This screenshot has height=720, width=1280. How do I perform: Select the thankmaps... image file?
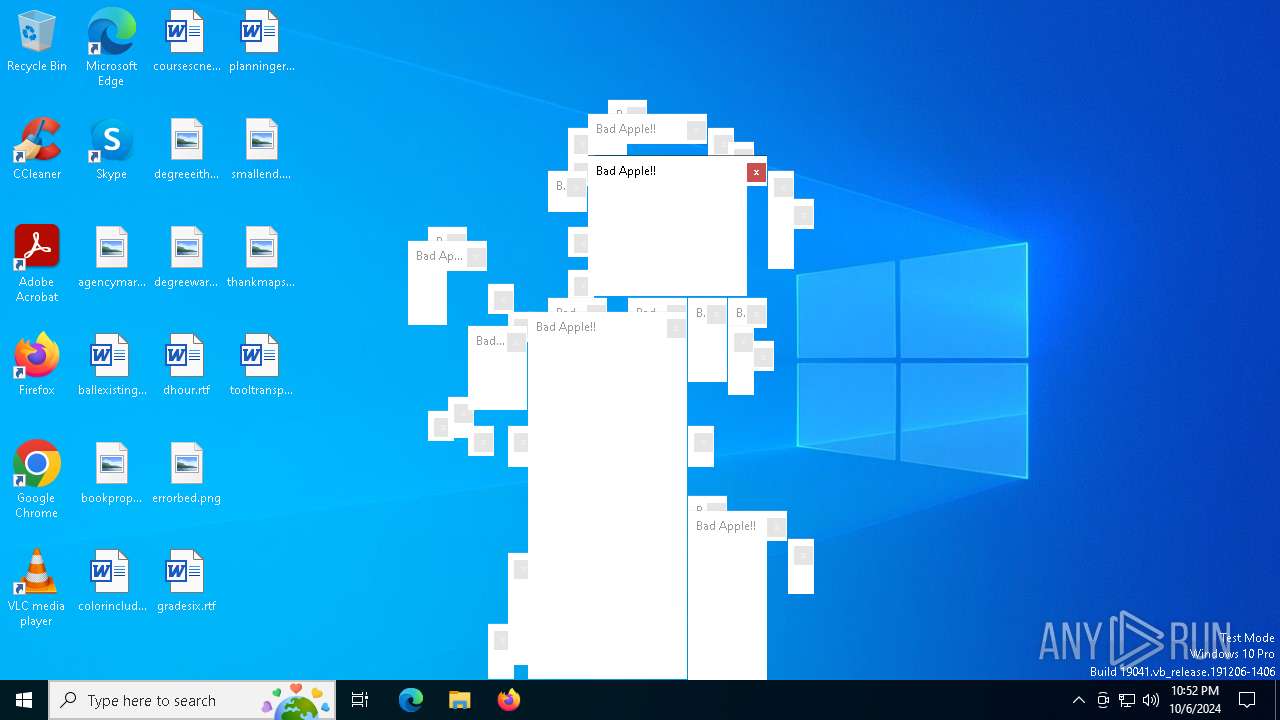261,257
